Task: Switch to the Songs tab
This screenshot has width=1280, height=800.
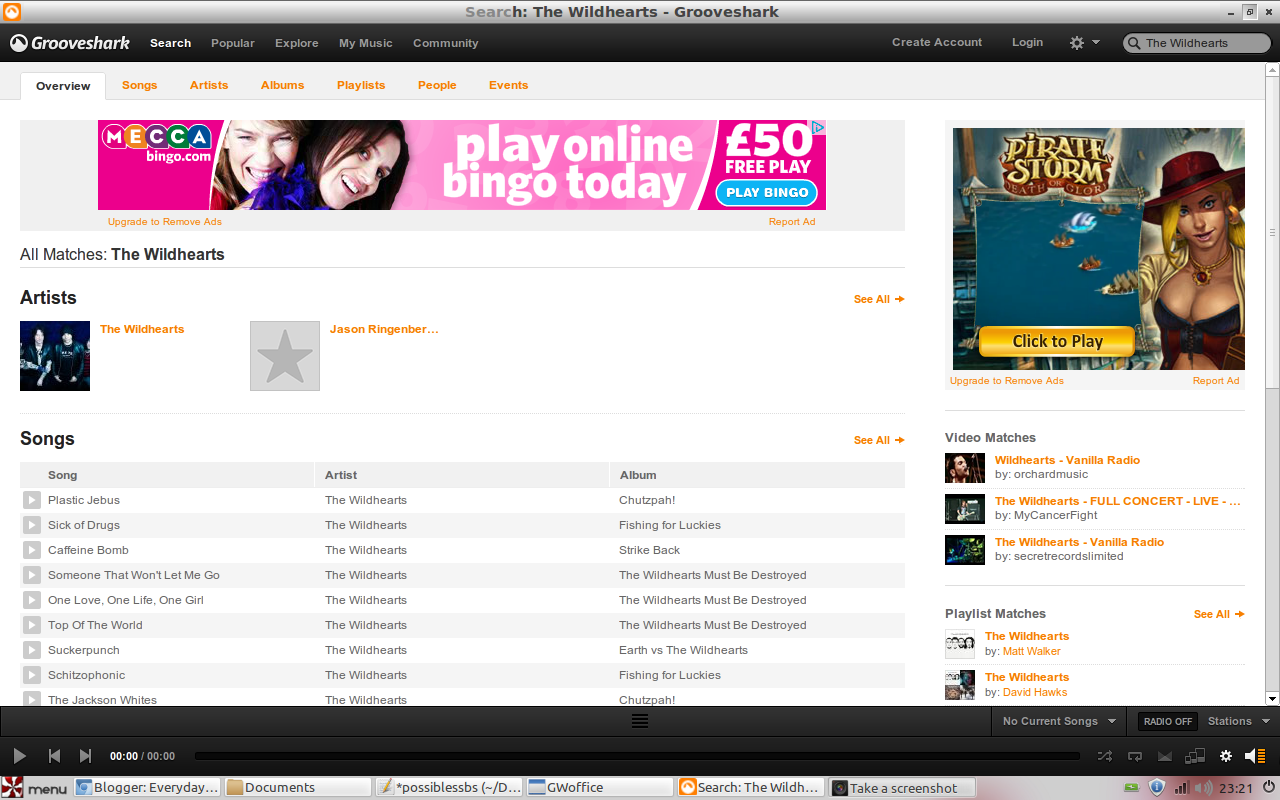Action: (139, 85)
